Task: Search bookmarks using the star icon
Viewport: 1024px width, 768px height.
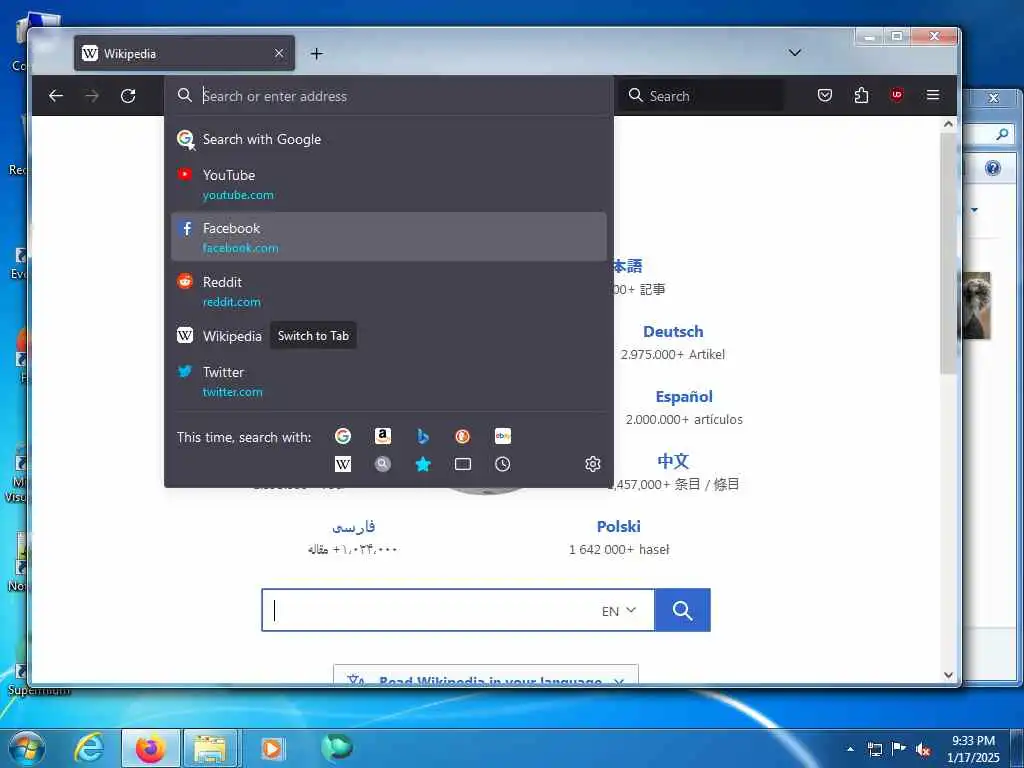Action: [423, 464]
